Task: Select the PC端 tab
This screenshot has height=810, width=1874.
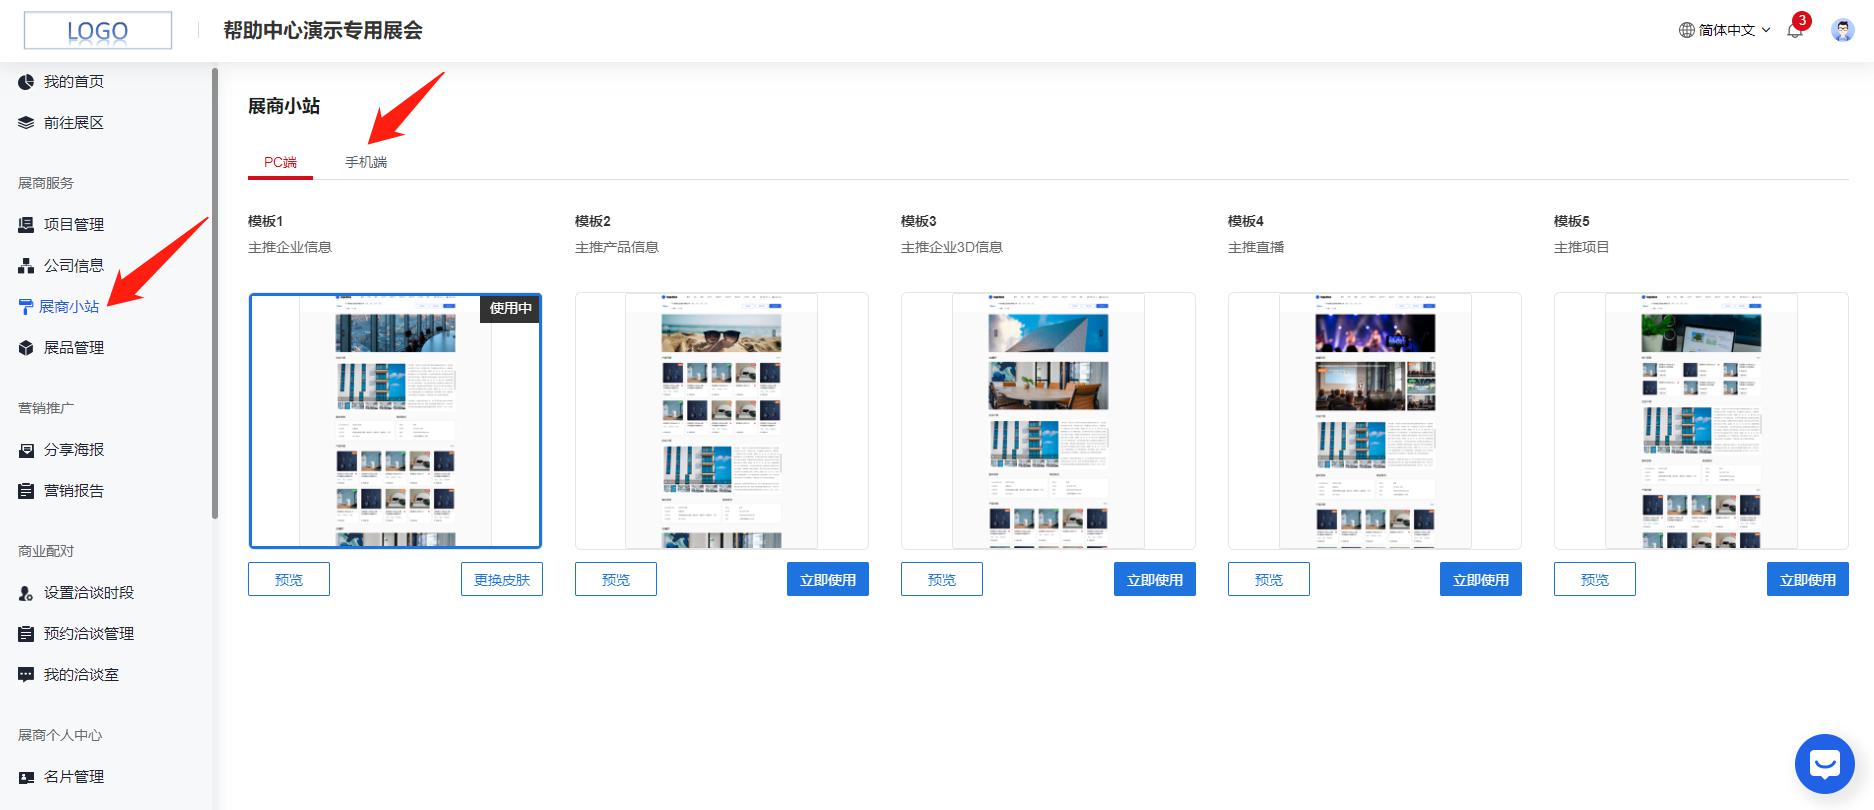Action: (280, 162)
